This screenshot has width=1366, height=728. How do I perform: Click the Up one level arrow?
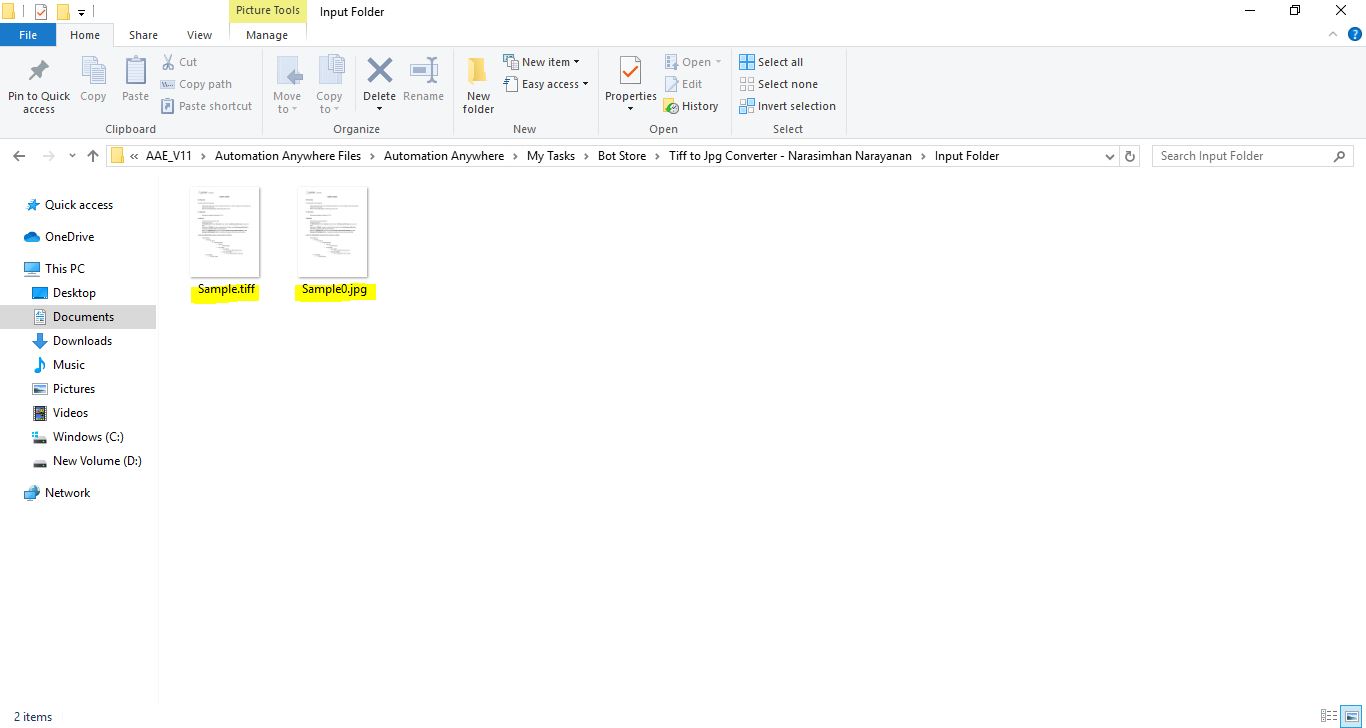[93, 156]
